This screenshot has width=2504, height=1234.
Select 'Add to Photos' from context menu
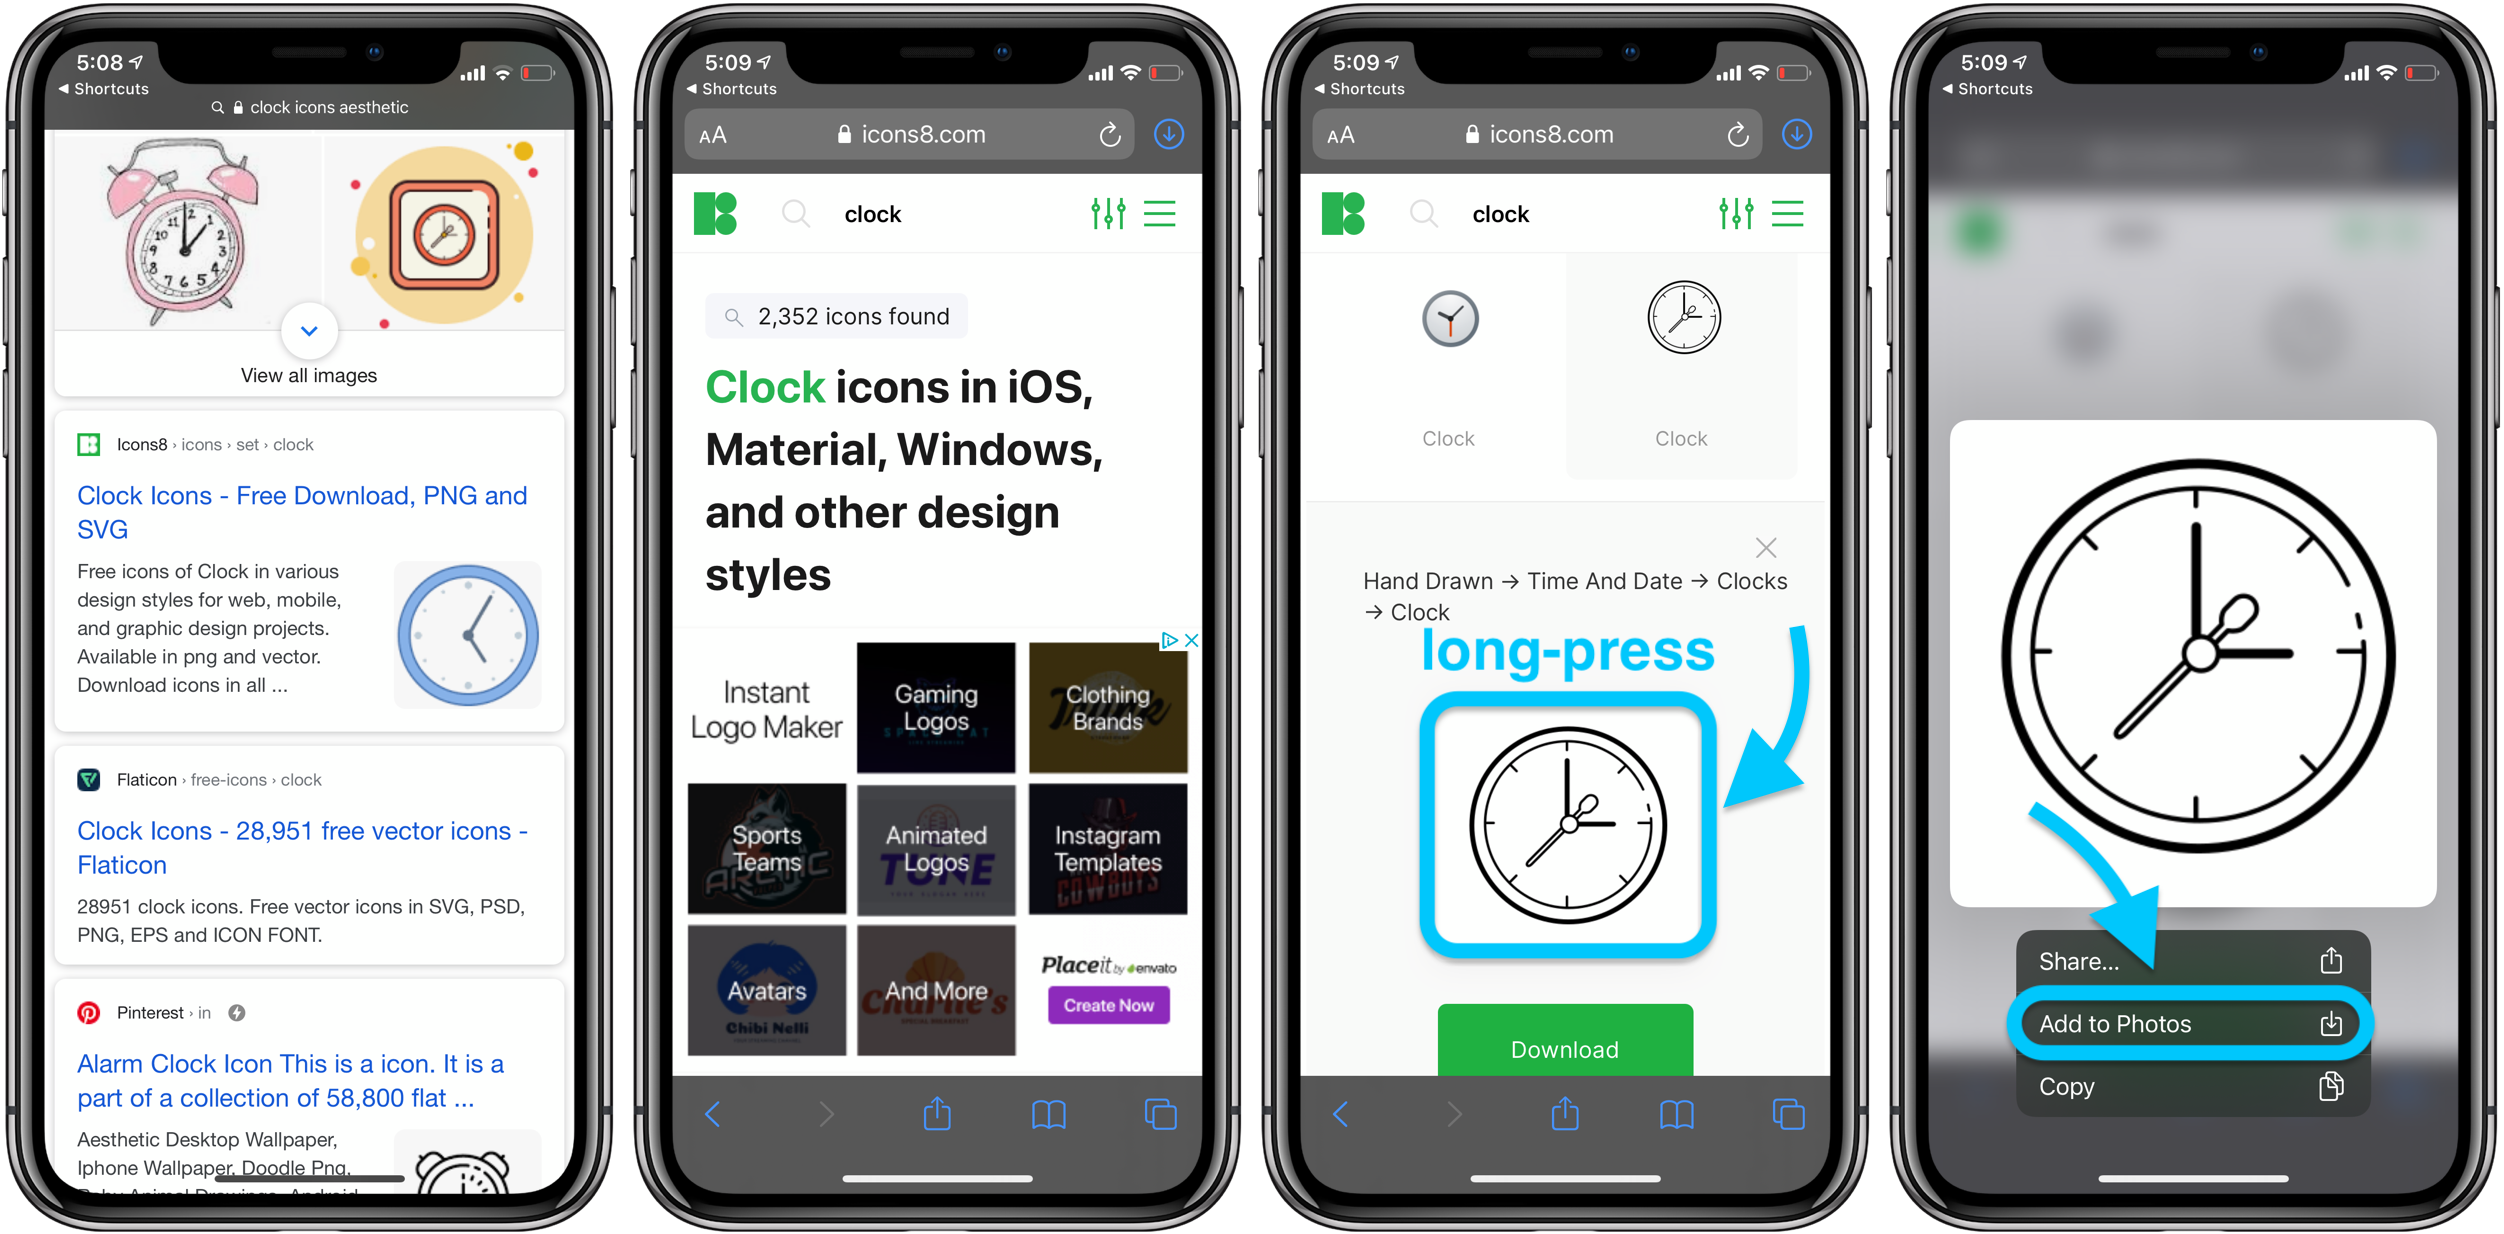click(x=2177, y=1023)
